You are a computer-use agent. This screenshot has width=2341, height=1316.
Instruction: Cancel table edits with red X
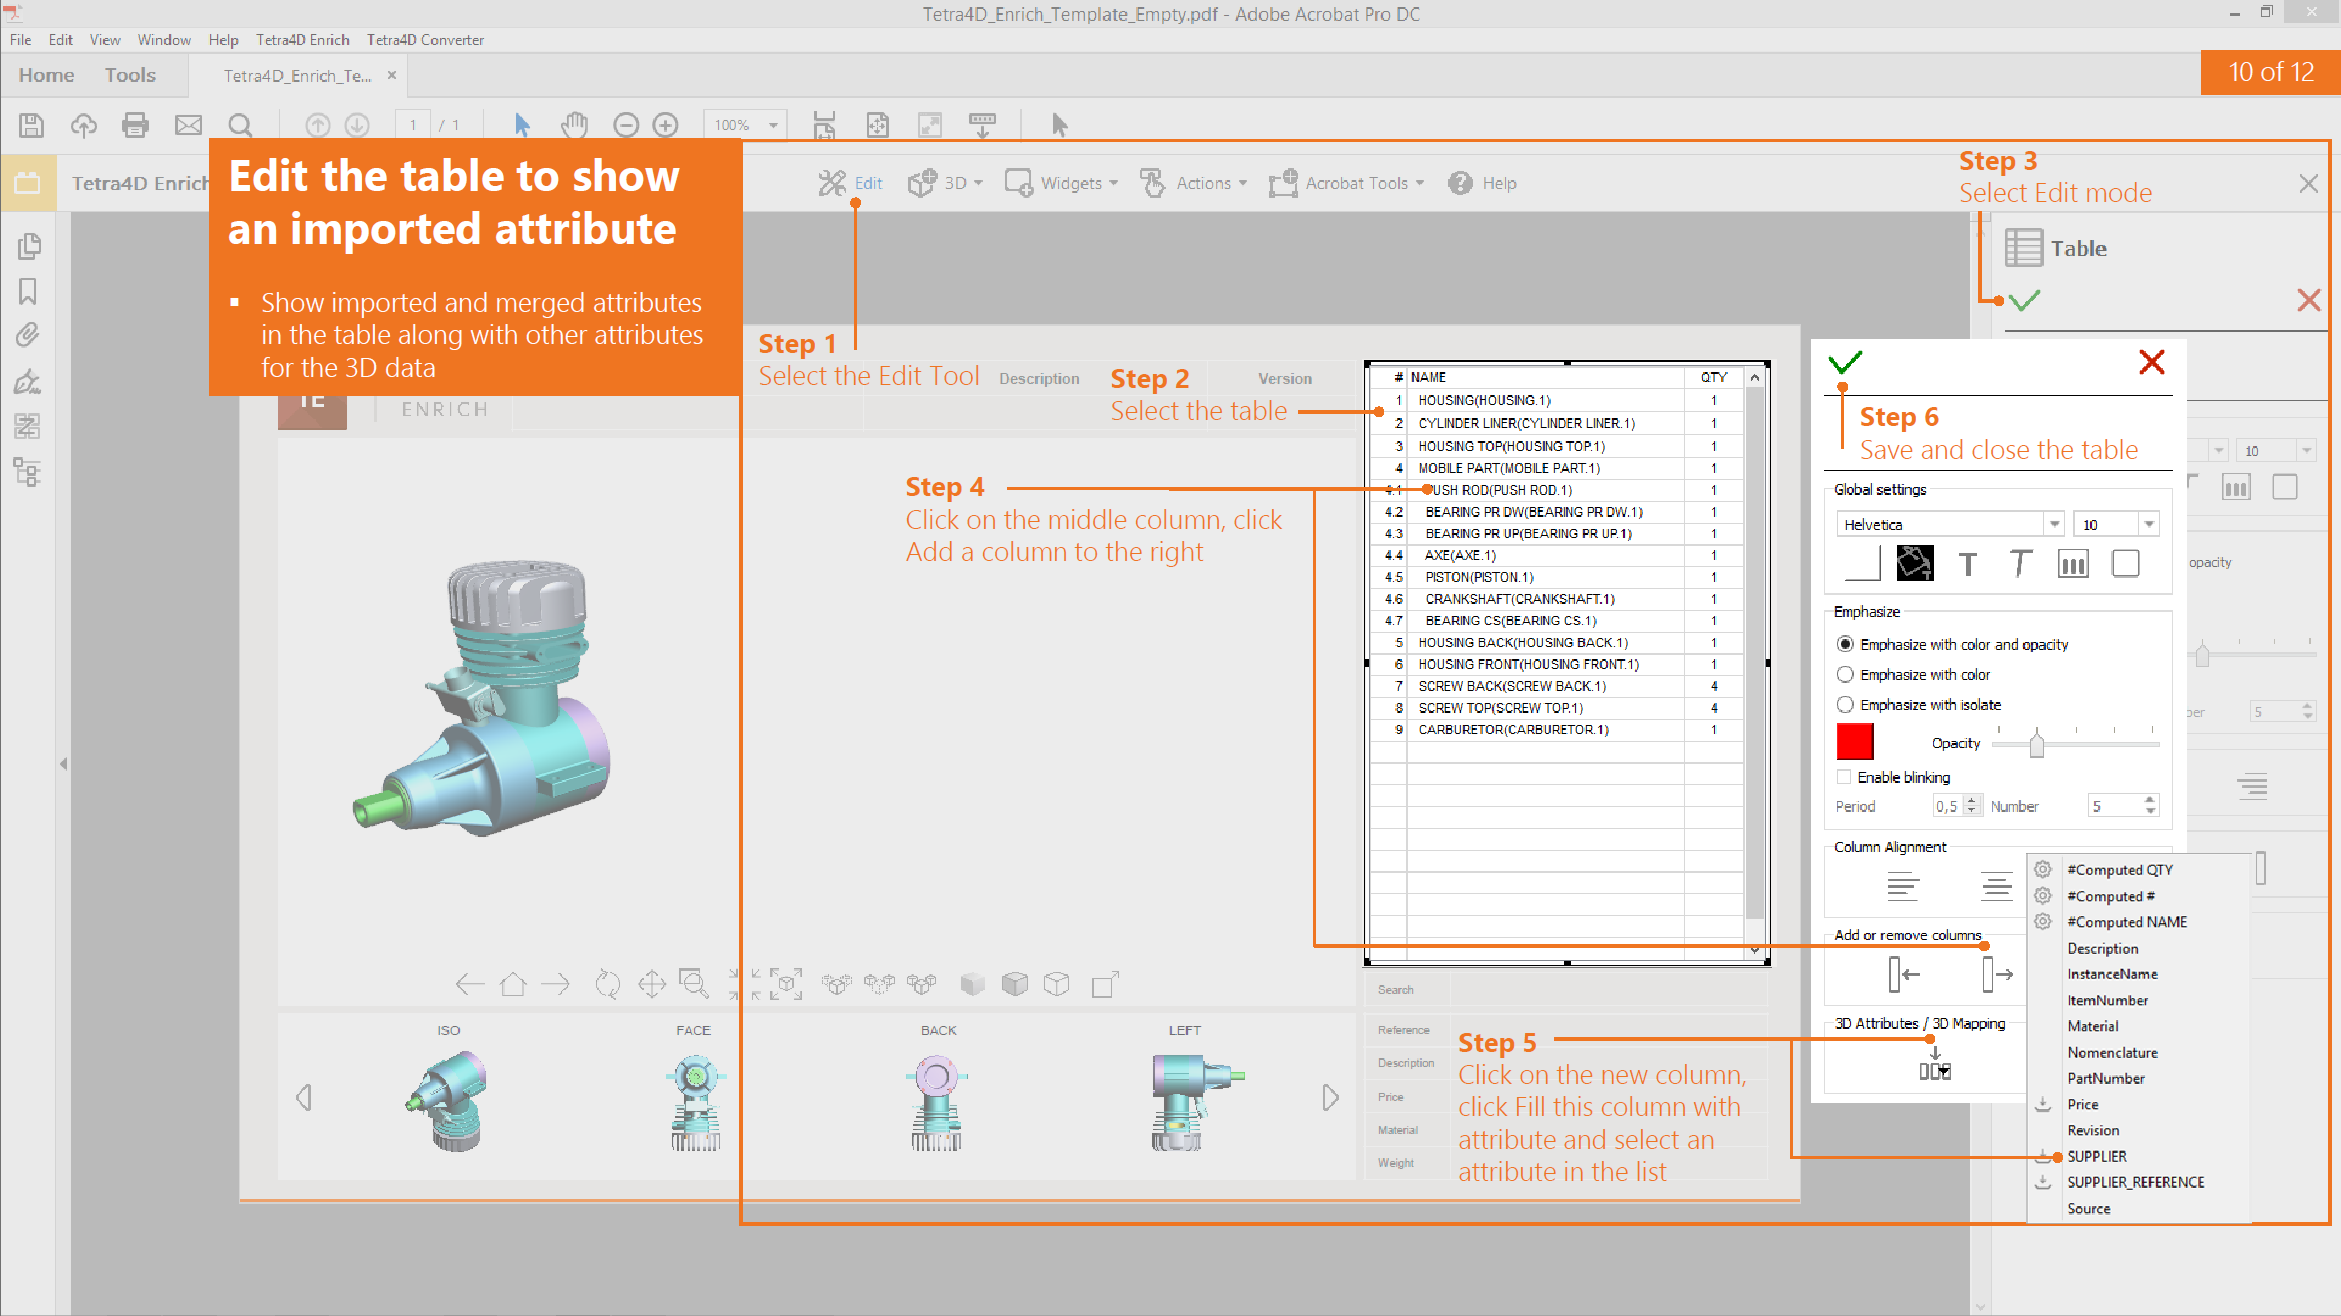pos(2152,362)
